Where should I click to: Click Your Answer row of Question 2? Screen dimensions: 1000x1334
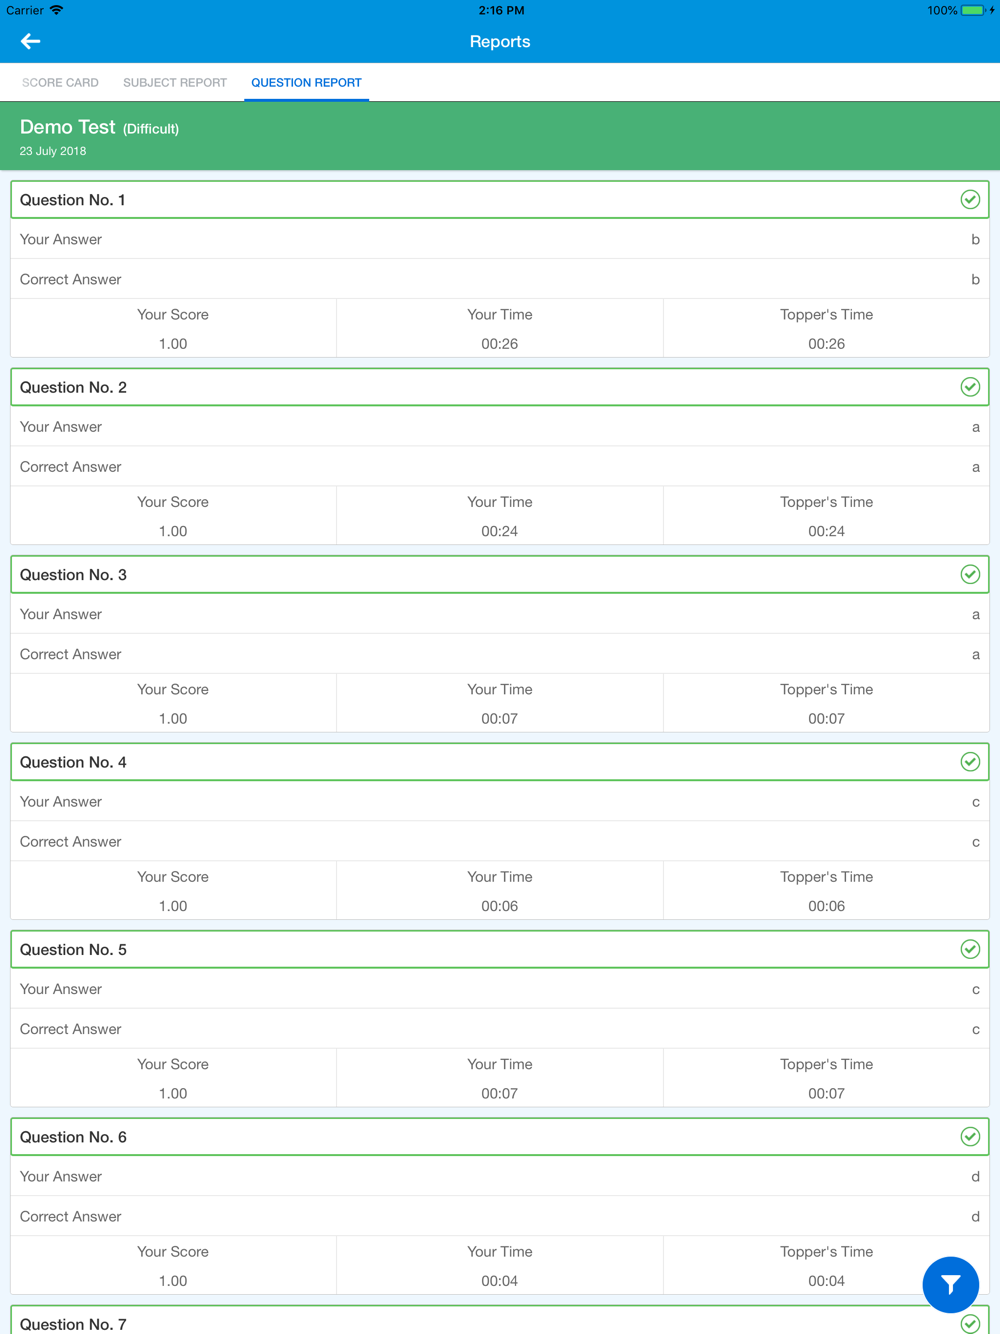coord(500,427)
